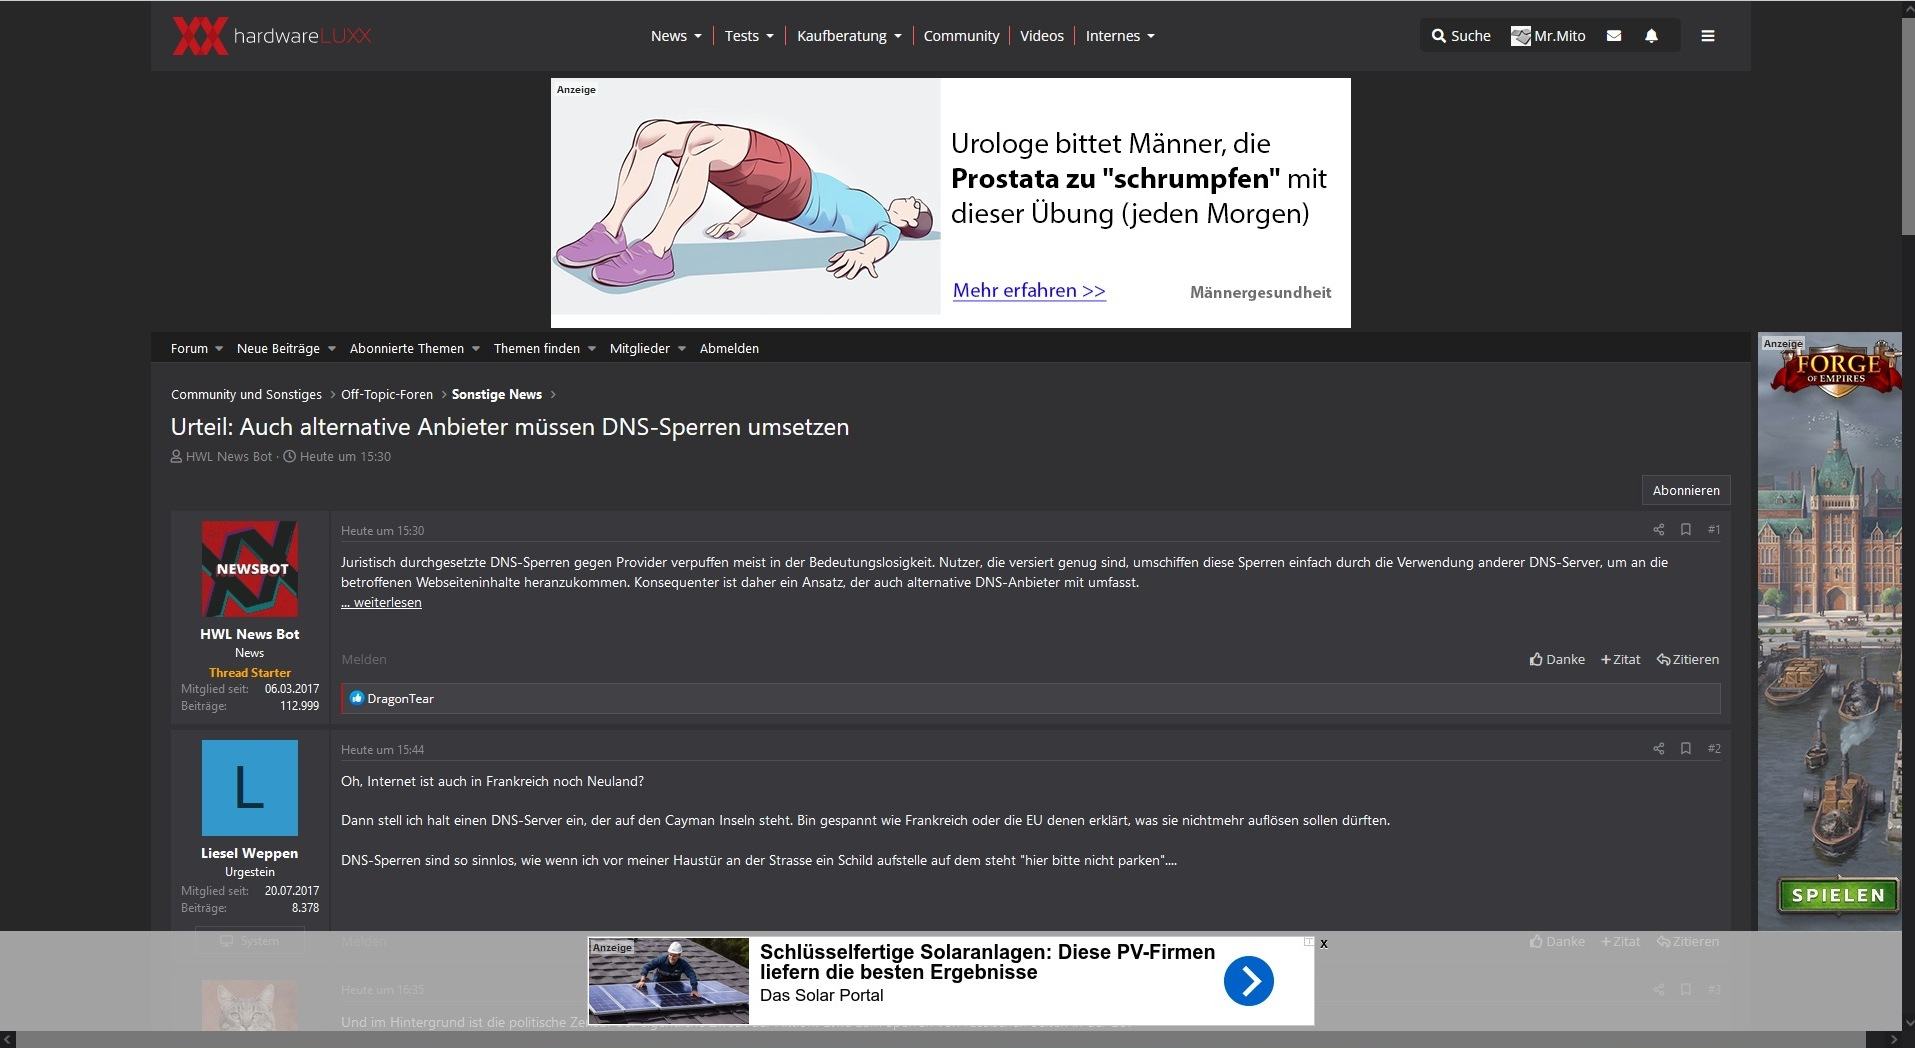Close the bottom solar ad banner
This screenshot has height=1048, width=1915.
pos(1324,943)
